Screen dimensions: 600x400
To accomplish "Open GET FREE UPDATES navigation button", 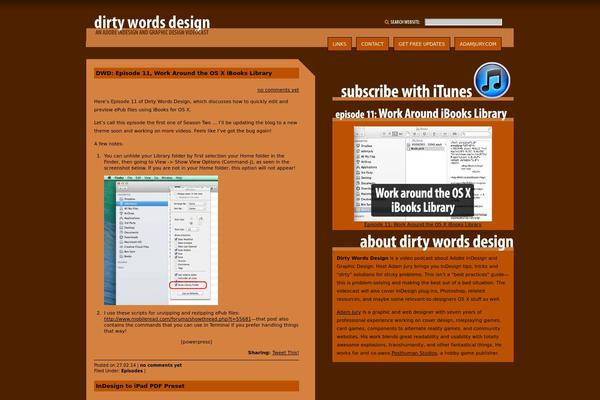I will (x=422, y=44).
